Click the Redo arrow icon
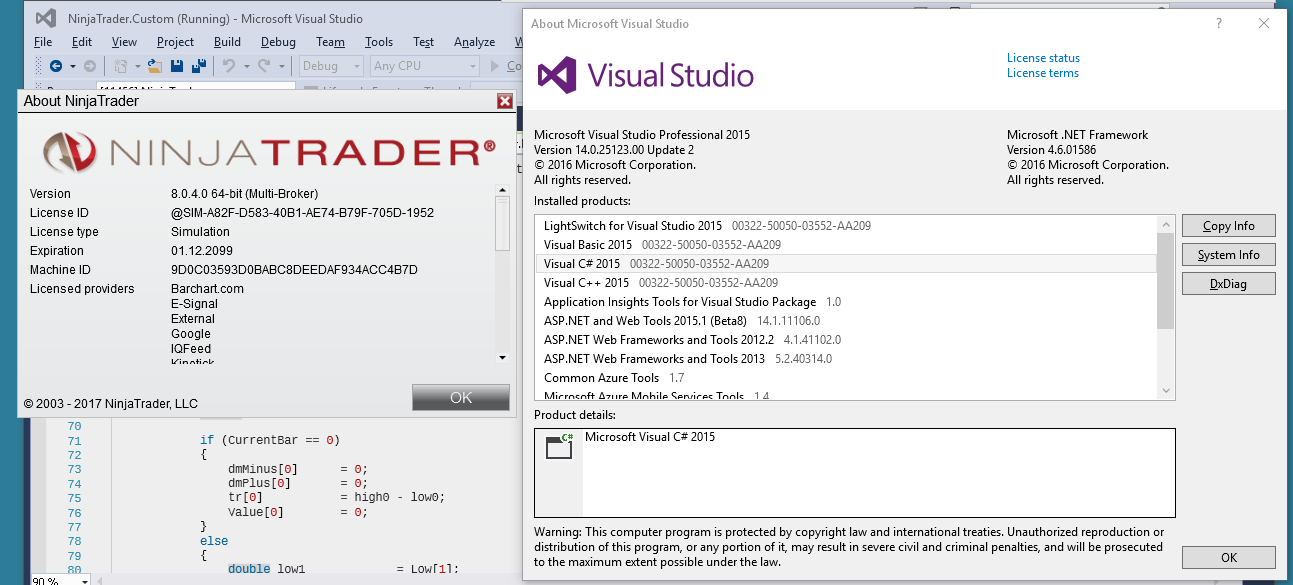This screenshot has width=1293, height=585. pyautogui.click(x=263, y=66)
